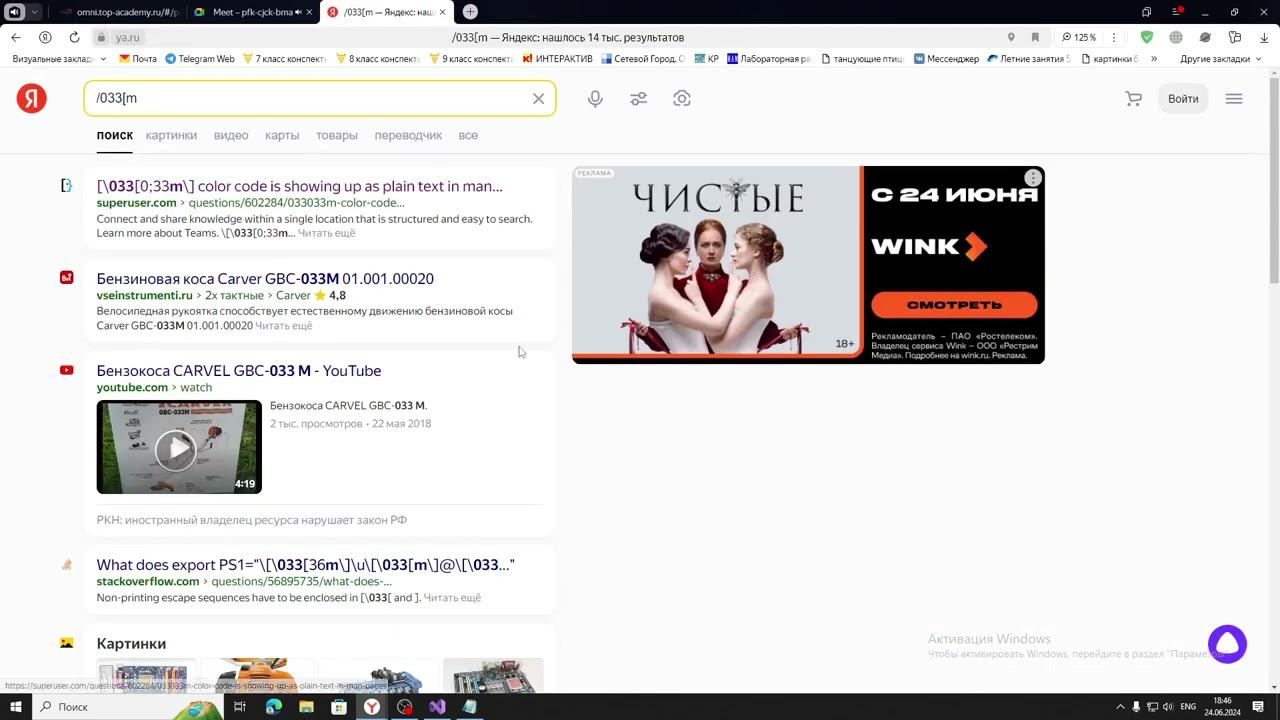Open Бензиновая коса Carver GBC-033M result
This screenshot has height=720, width=1280.
tap(265, 278)
